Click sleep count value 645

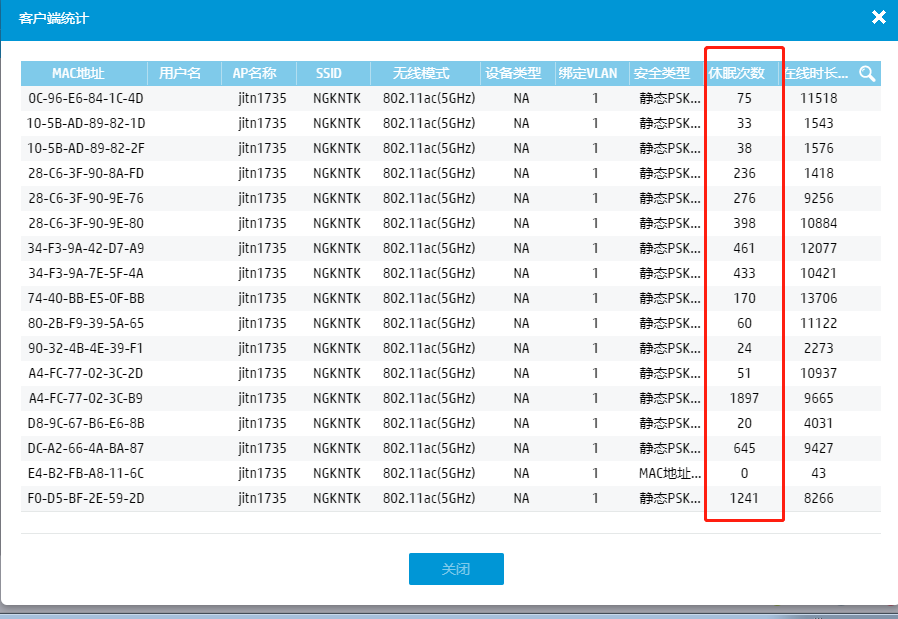(x=744, y=448)
